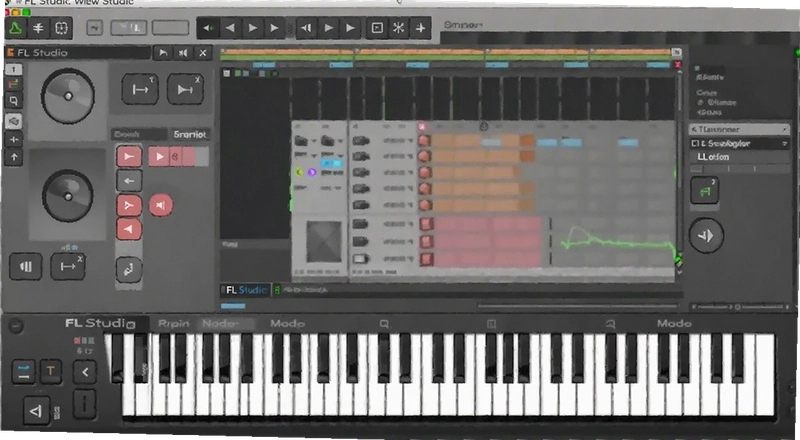Switch to the Snantiot tab
This screenshot has width=800, height=440.
(190, 134)
